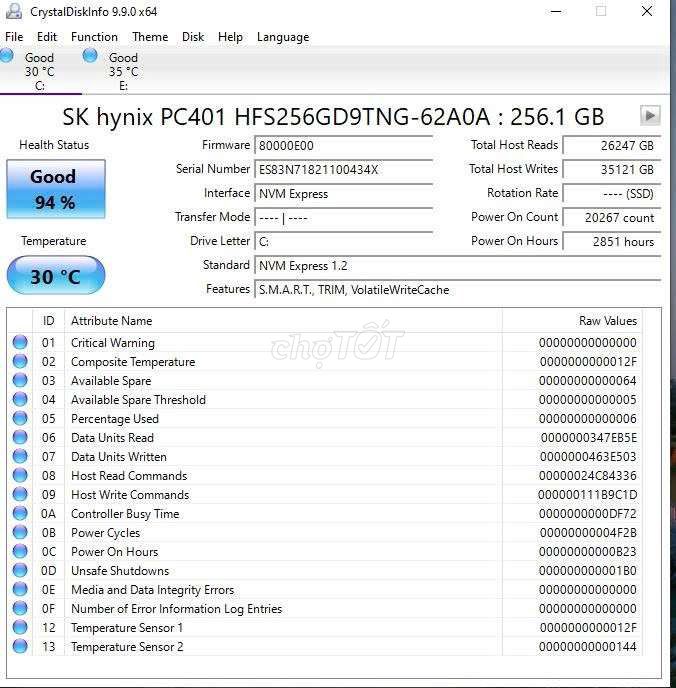Click the Attribute Name column header
This screenshot has height=688, width=676.
[283, 321]
